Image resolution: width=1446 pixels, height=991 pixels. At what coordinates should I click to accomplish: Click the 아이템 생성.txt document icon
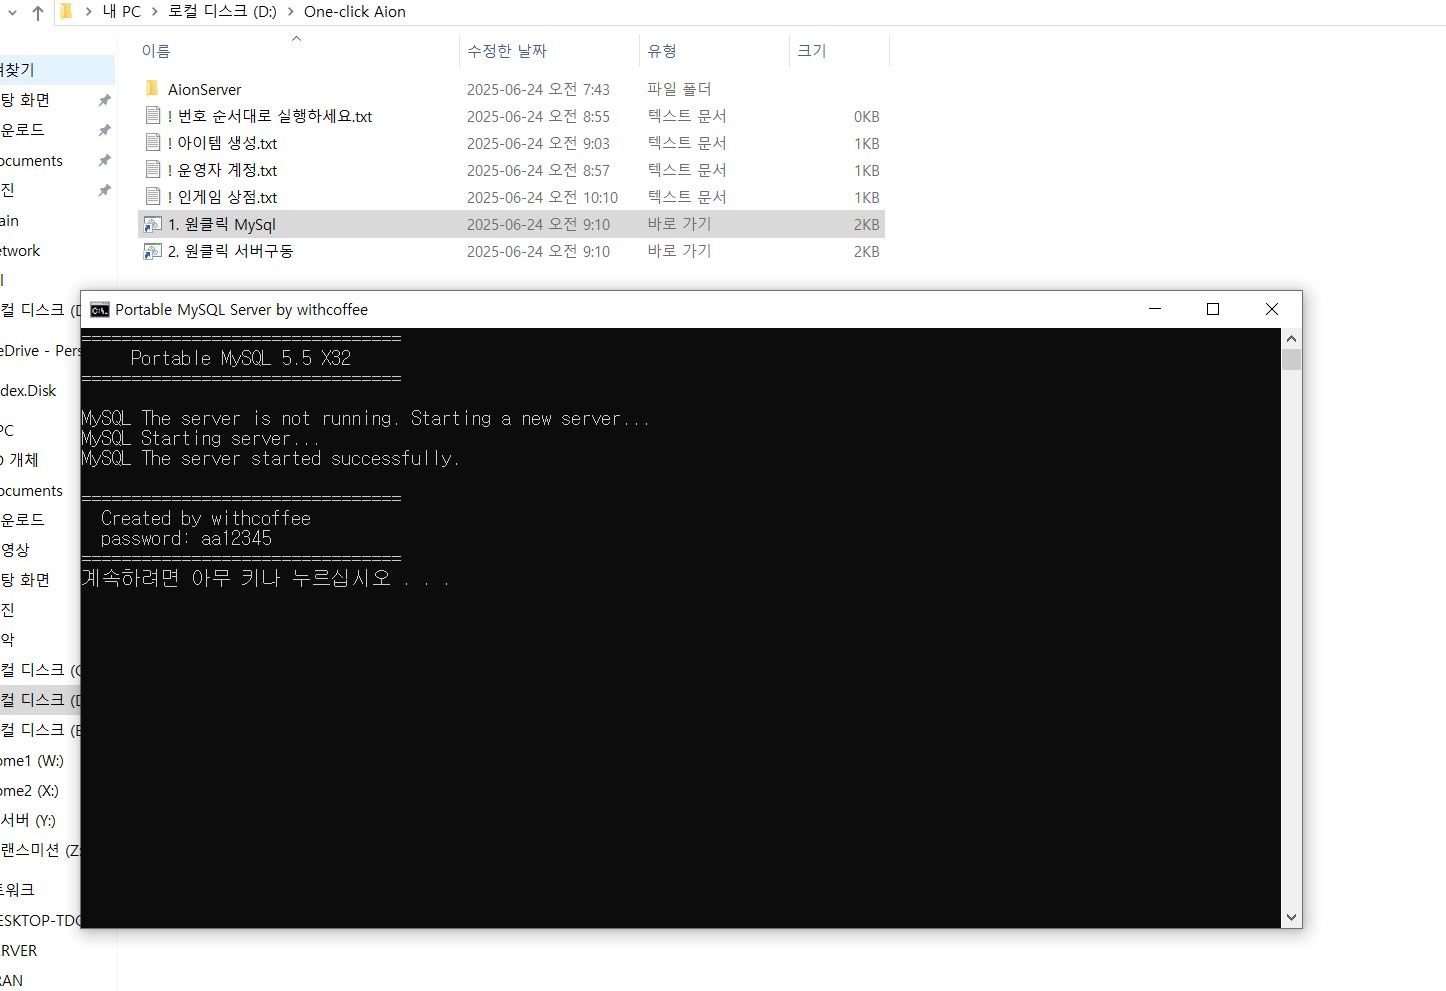click(152, 143)
